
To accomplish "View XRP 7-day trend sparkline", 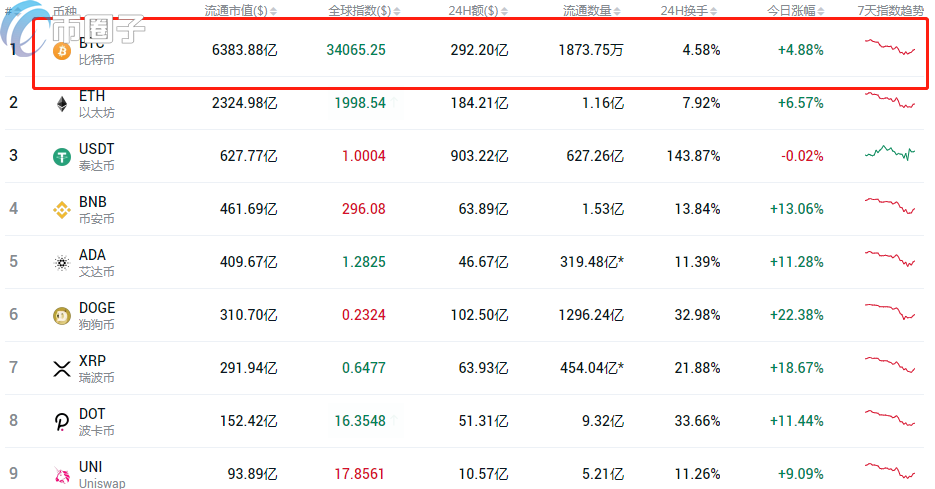I will [x=890, y=364].
